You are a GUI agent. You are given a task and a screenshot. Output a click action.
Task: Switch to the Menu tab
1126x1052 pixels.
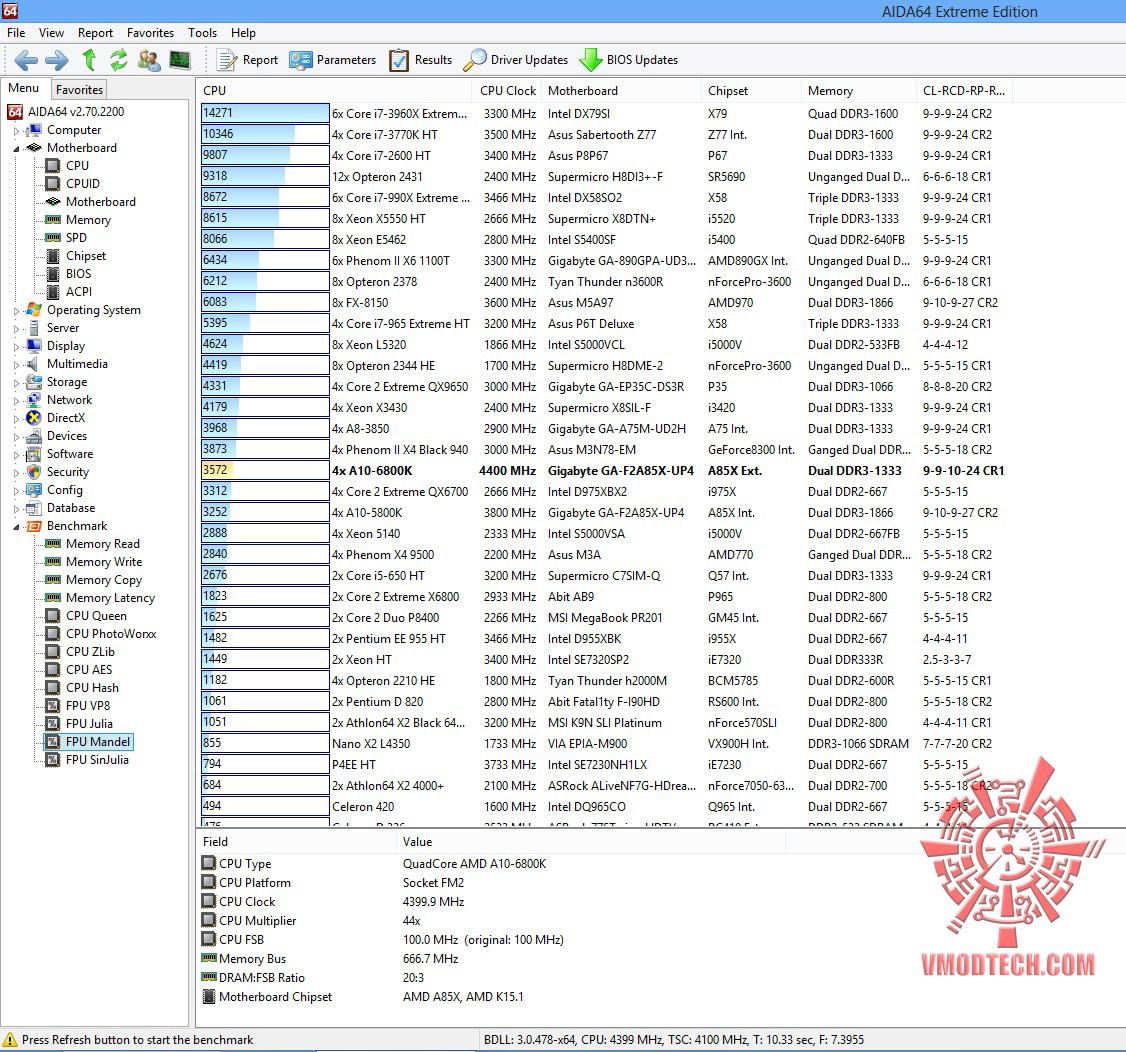coord(24,88)
